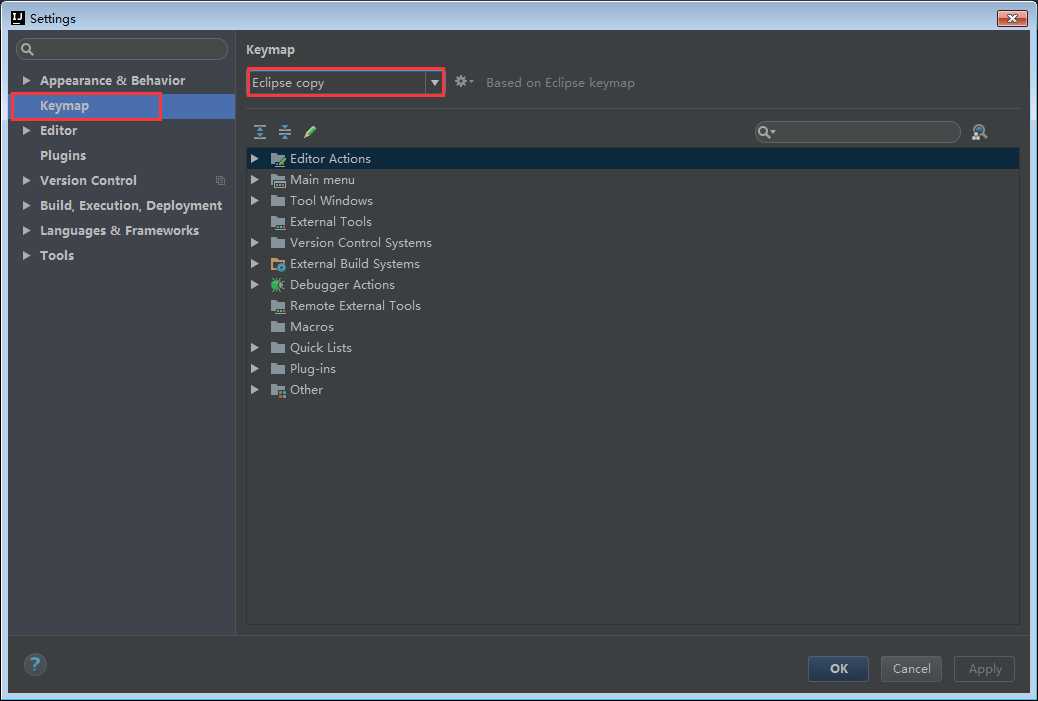Open the gear menu next to keymap dropdown
The width and height of the screenshot is (1038, 701).
[463, 81]
